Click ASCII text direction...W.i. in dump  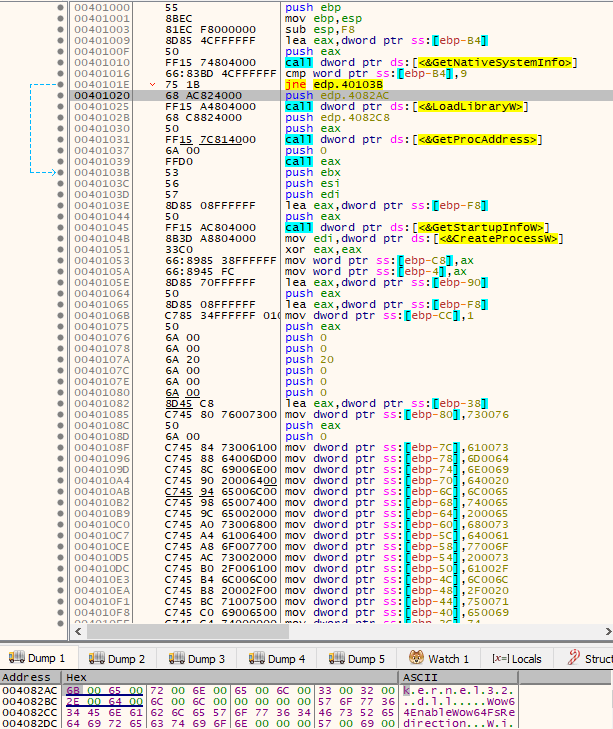point(459,723)
